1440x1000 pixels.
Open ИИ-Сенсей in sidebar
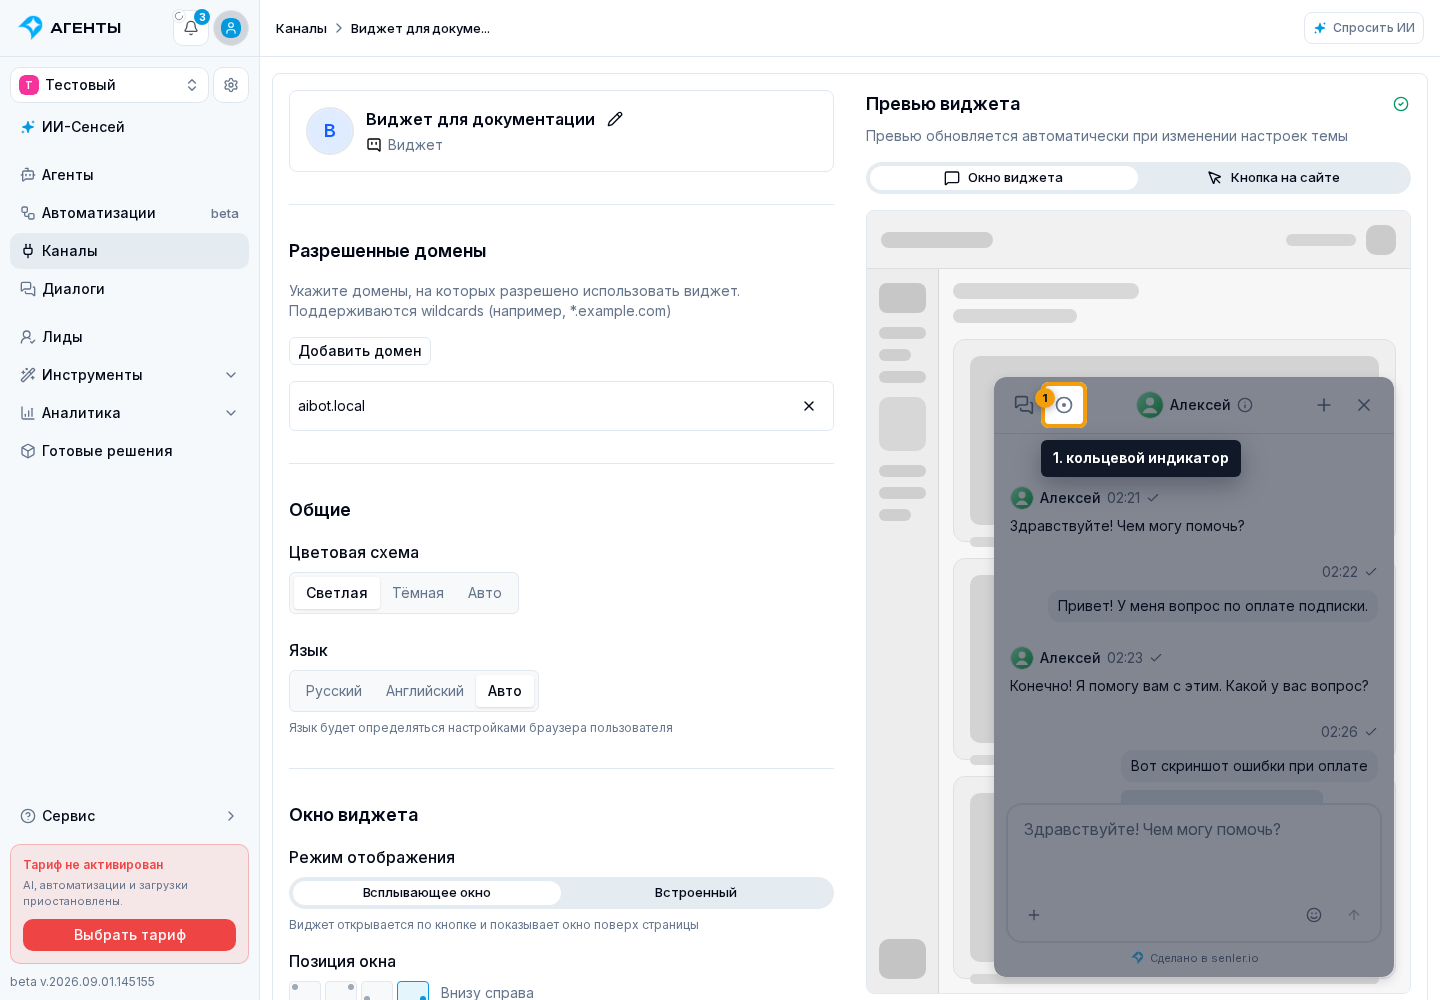coord(130,127)
